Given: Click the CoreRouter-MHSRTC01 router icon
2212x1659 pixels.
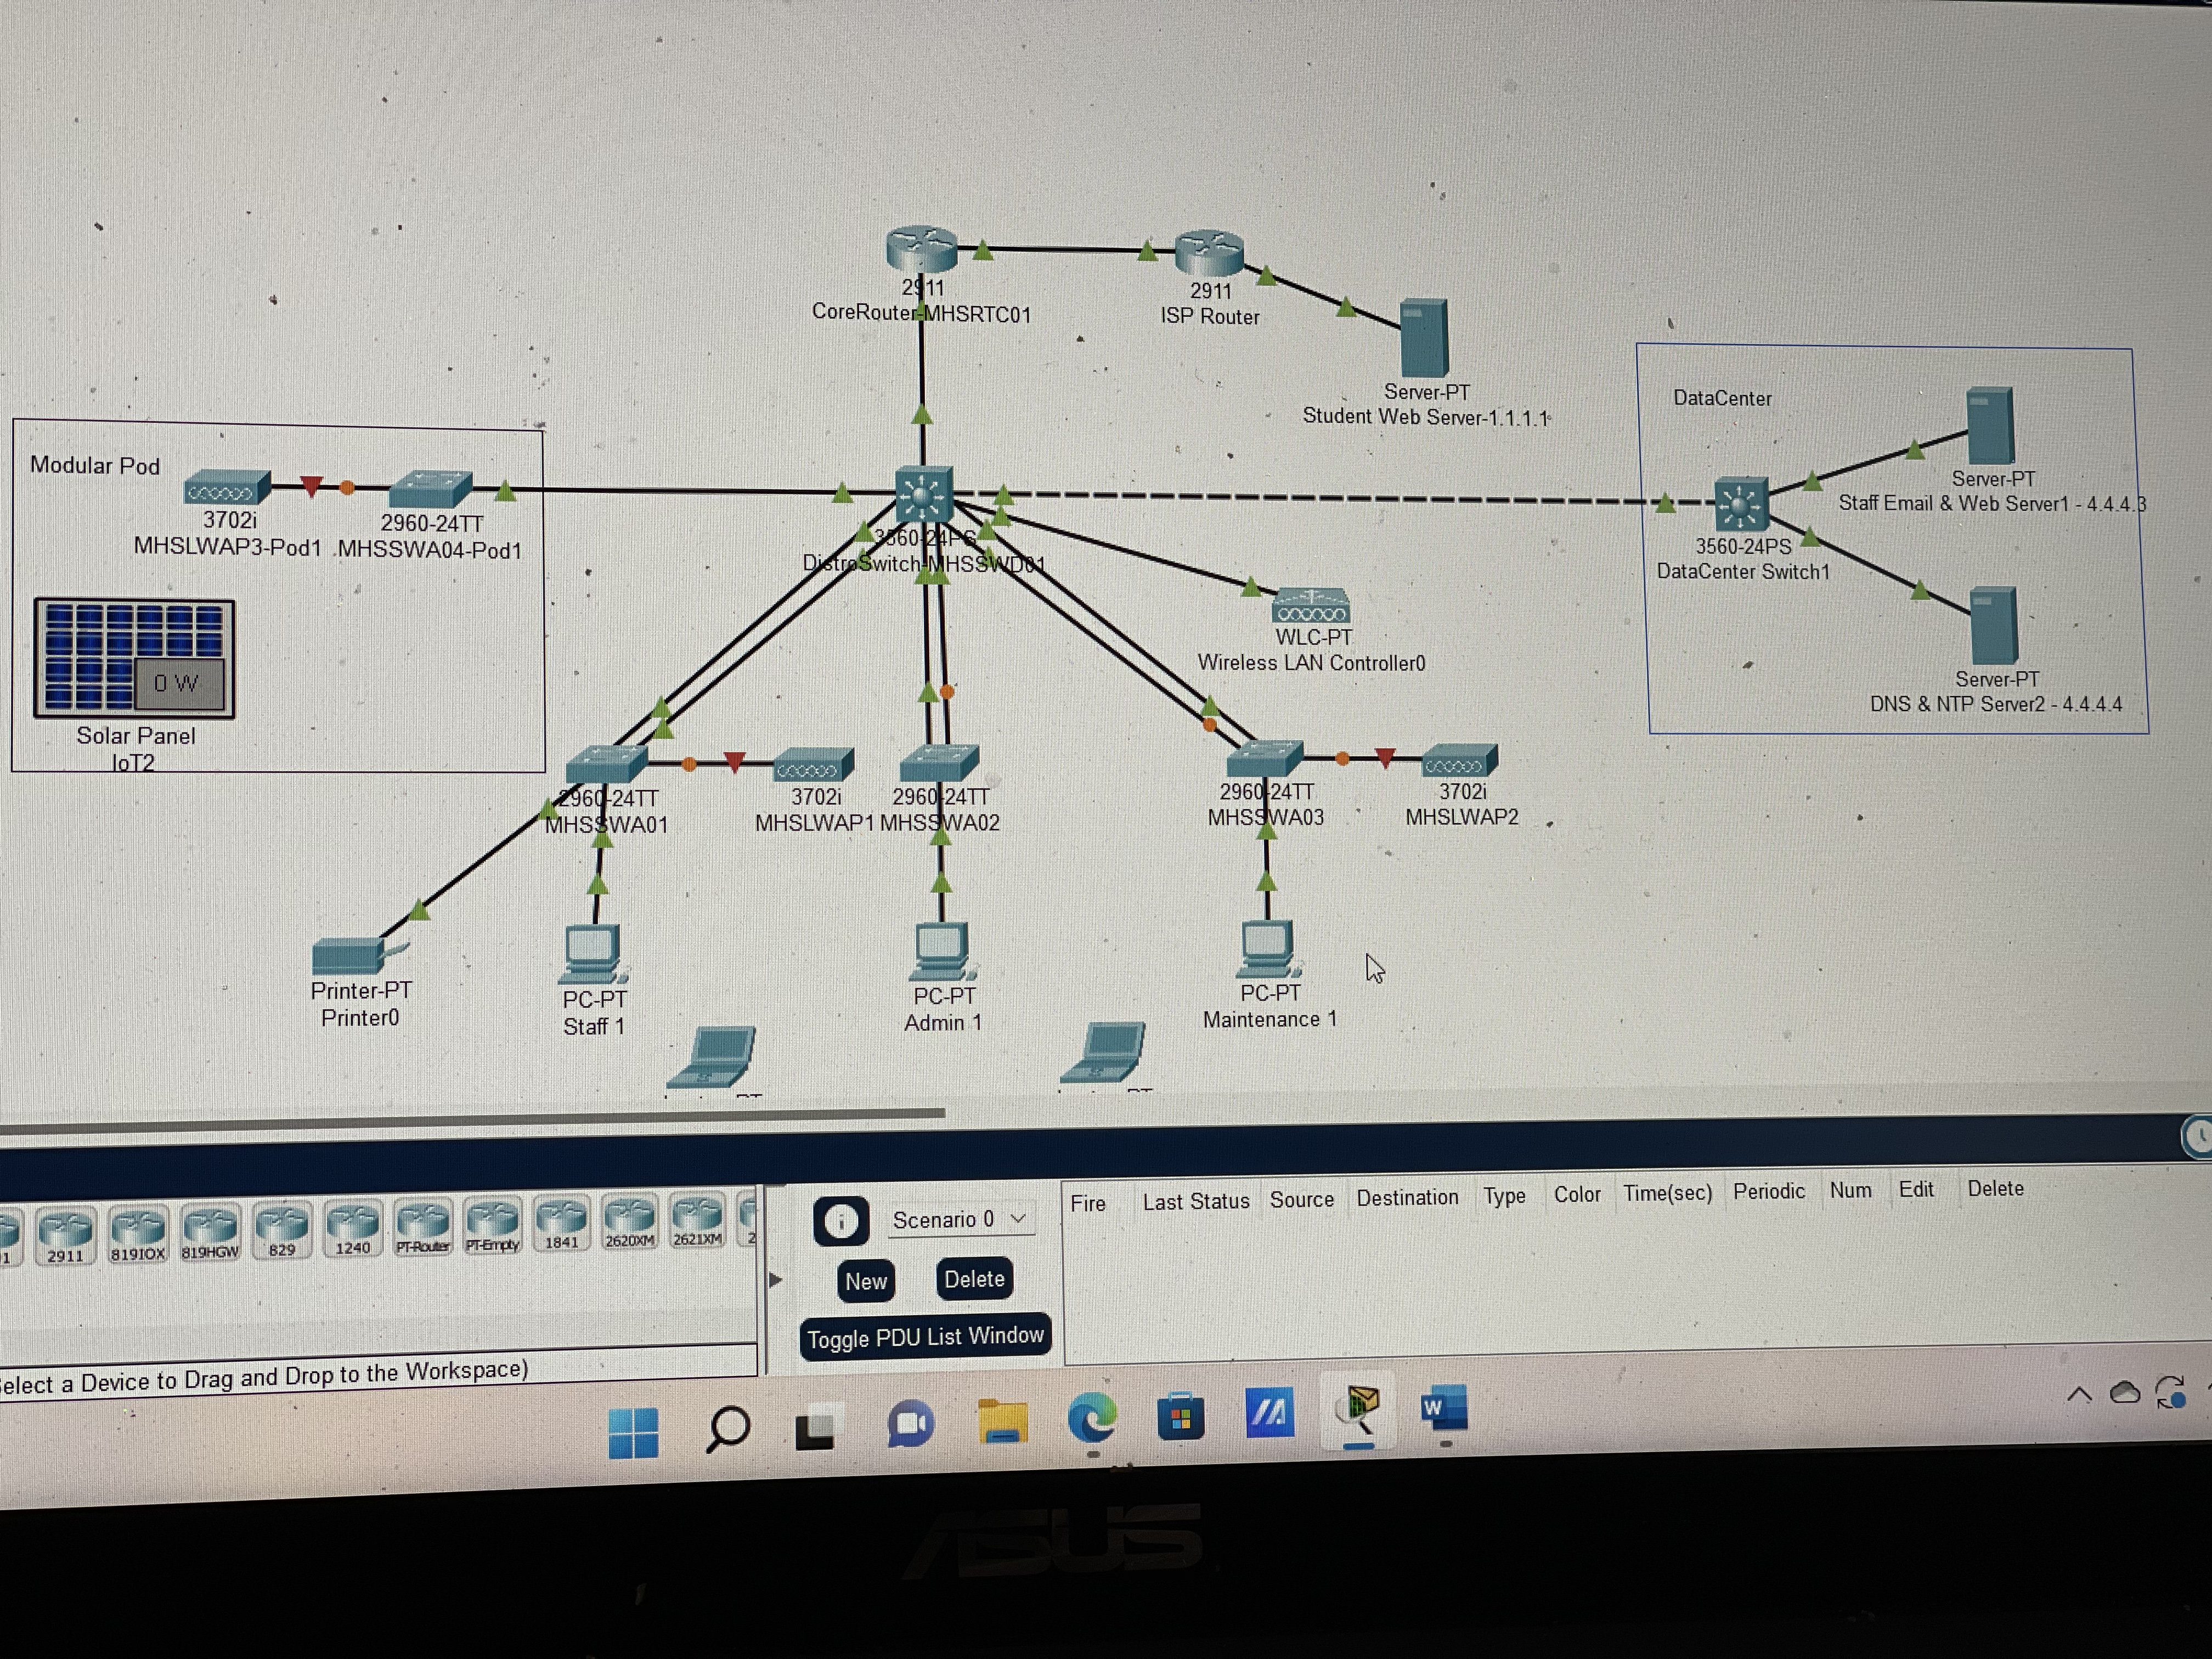Looking at the screenshot, I should pyautogui.click(x=921, y=250).
